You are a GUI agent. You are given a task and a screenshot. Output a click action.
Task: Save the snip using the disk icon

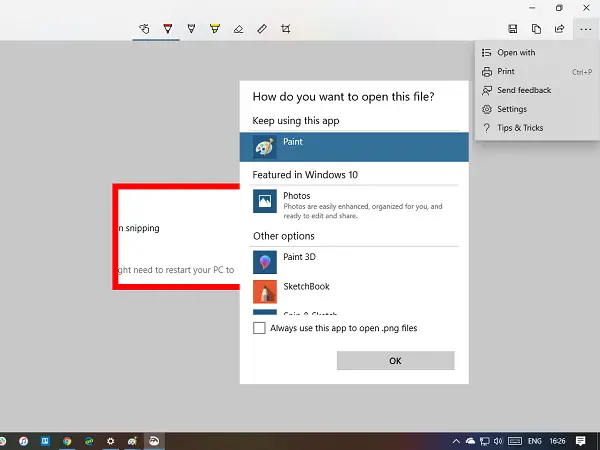513,29
